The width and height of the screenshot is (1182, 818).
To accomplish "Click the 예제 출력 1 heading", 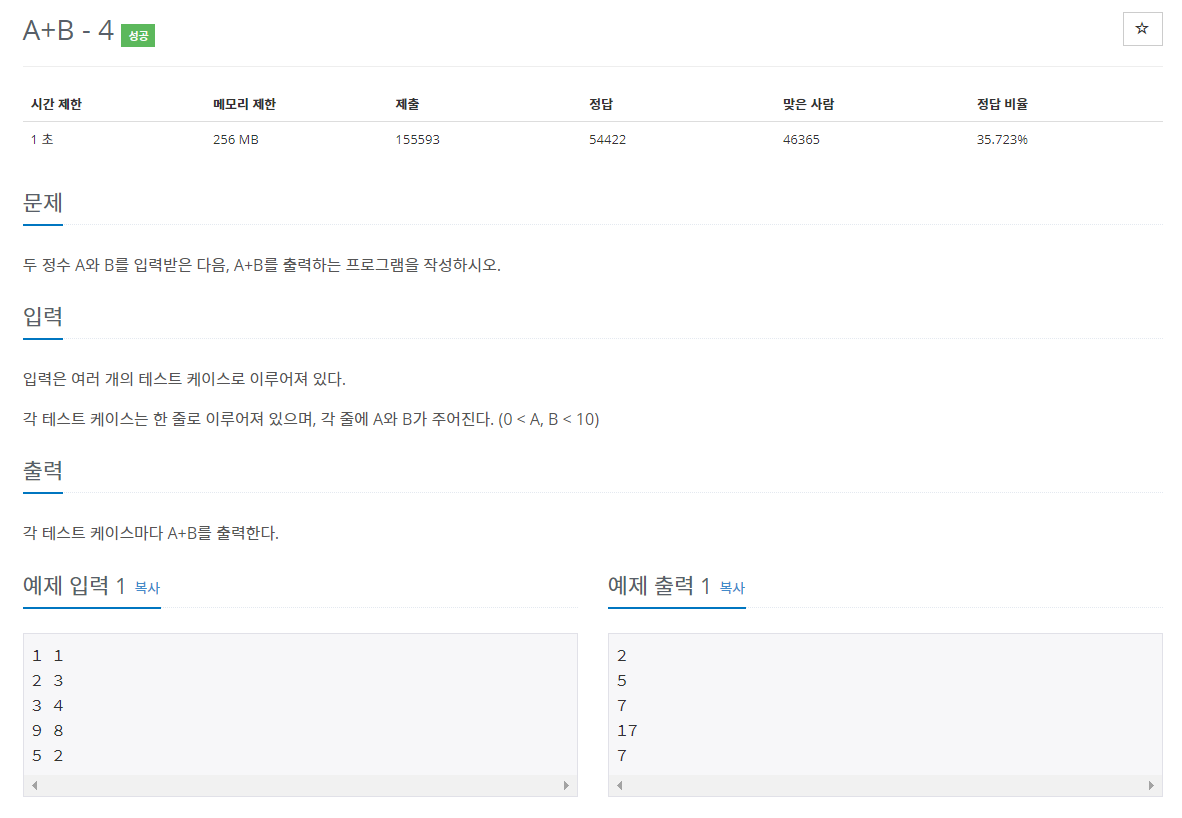I will (x=660, y=585).
